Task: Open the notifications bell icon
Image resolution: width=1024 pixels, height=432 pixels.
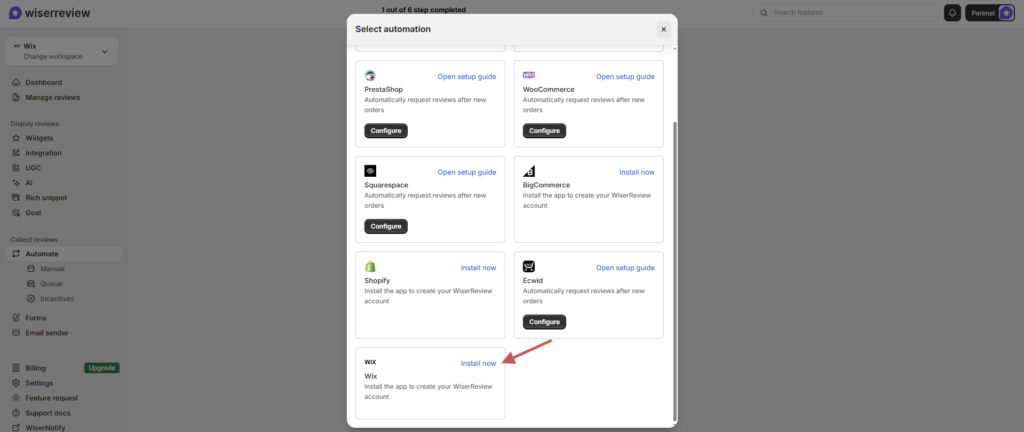Action: pyautogui.click(x=952, y=13)
